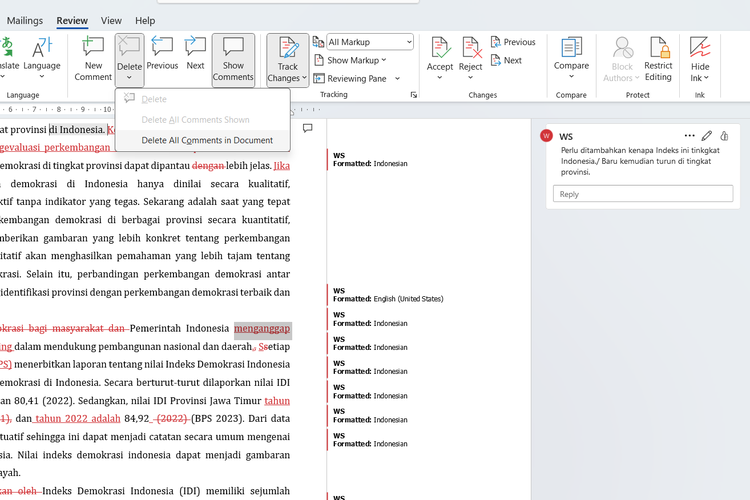Click the WS avatar in comment card

(546, 136)
